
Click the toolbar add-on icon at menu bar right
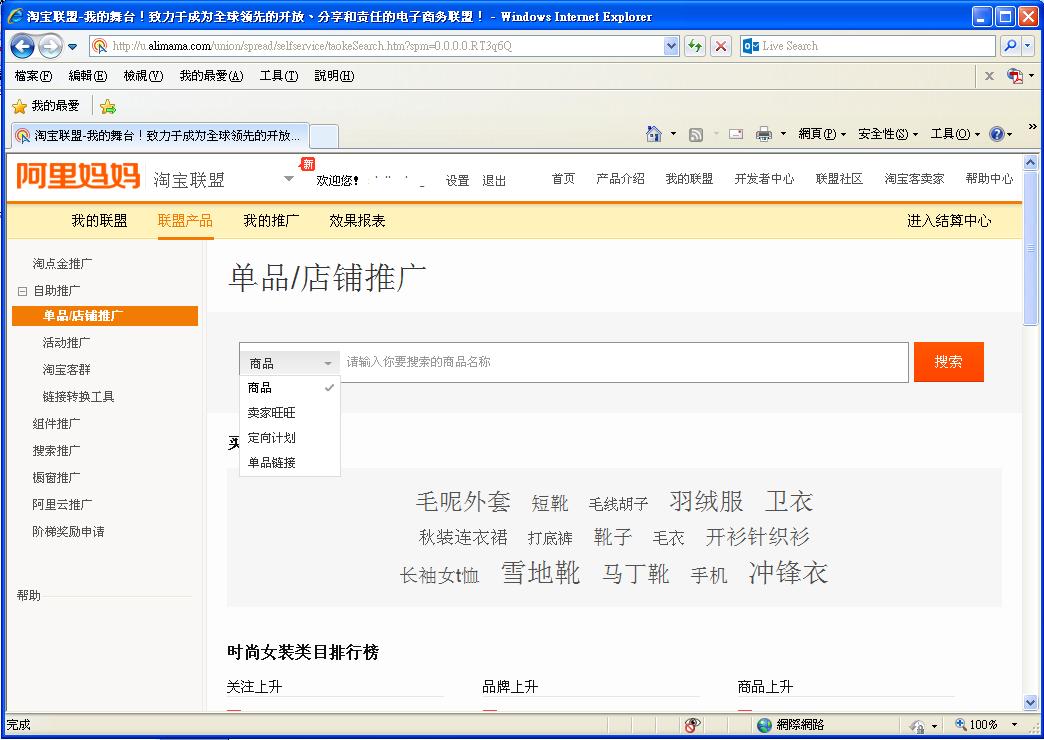[x=1015, y=76]
